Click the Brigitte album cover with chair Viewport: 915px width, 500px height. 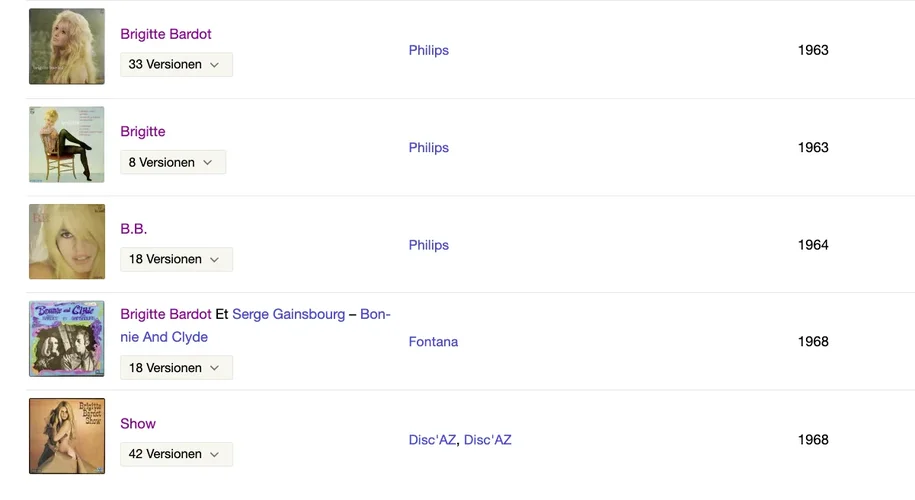click(67, 144)
